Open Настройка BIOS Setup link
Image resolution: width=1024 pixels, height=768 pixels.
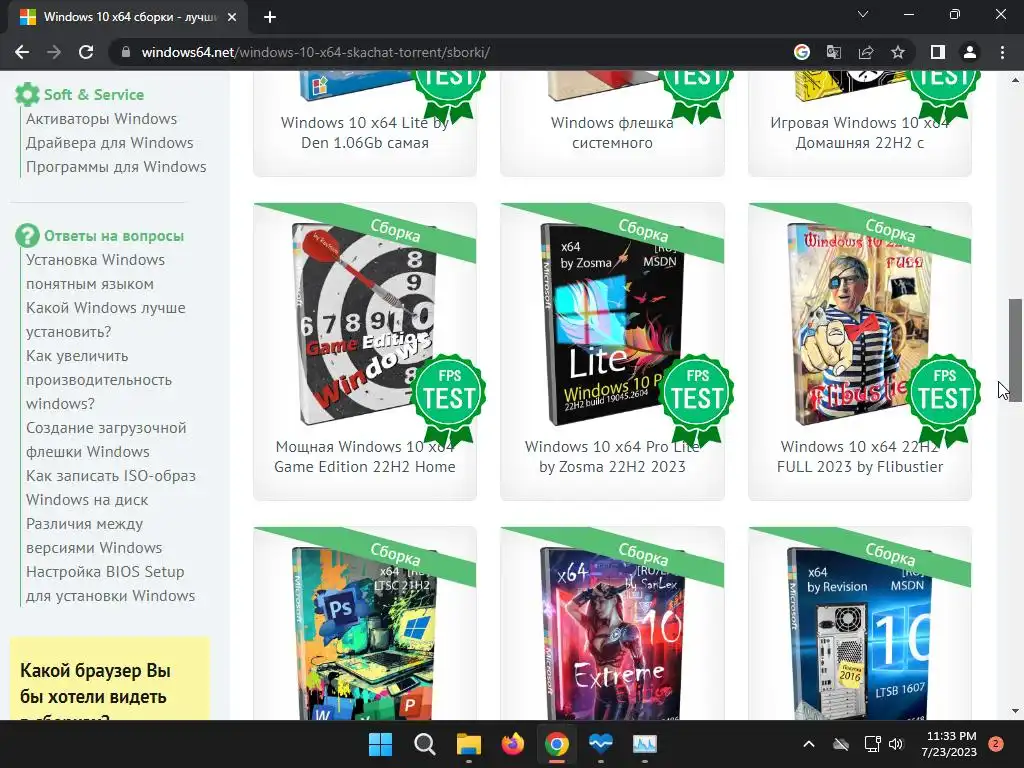[110, 583]
